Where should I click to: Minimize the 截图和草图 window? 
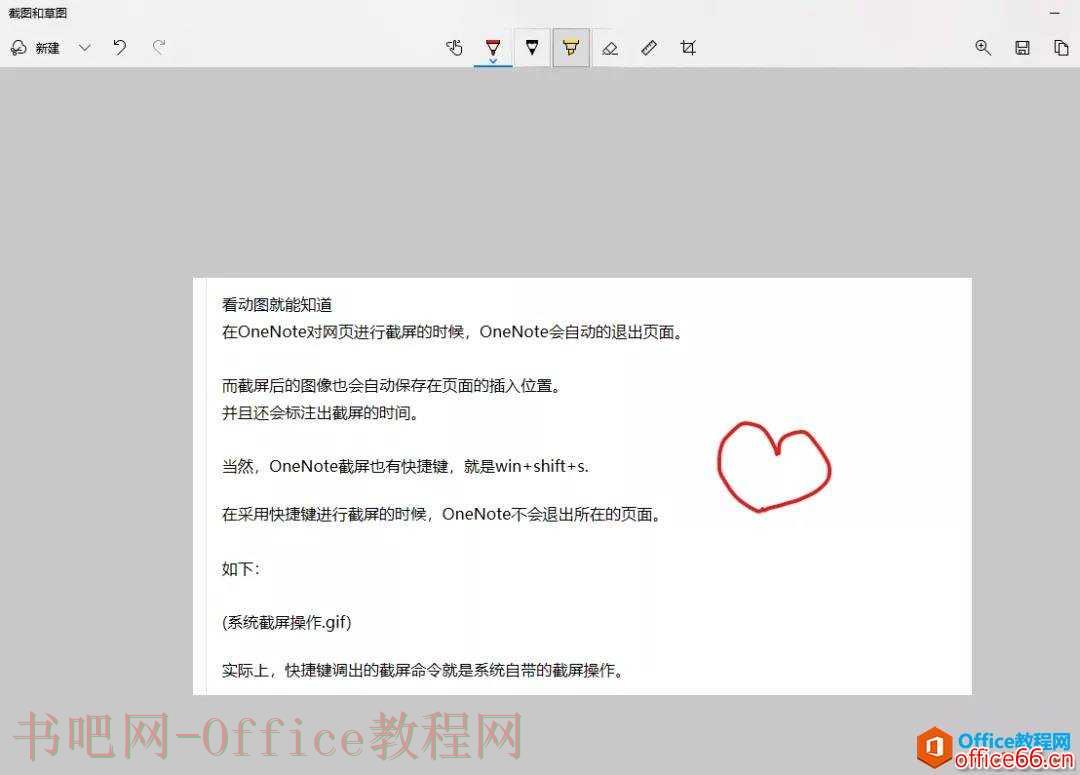pos(1055,13)
